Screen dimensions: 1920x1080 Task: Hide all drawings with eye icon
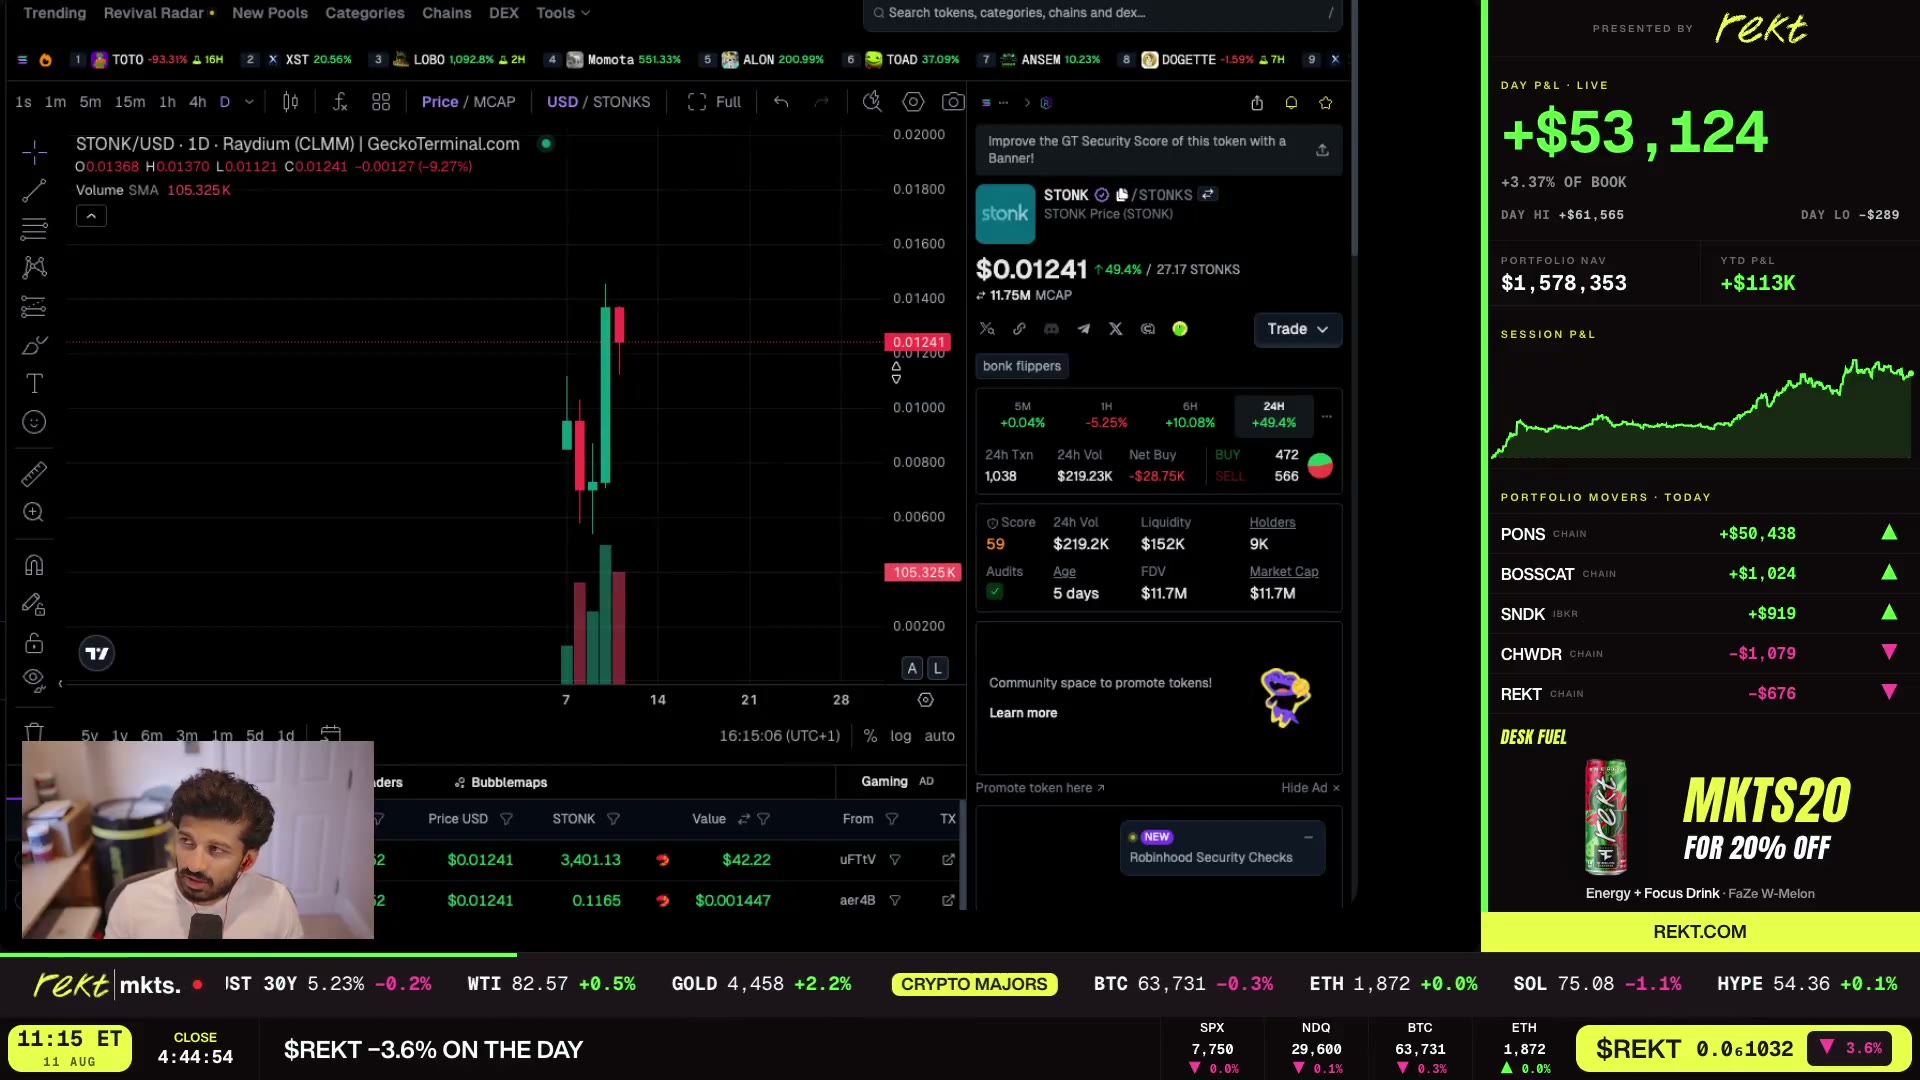34,681
